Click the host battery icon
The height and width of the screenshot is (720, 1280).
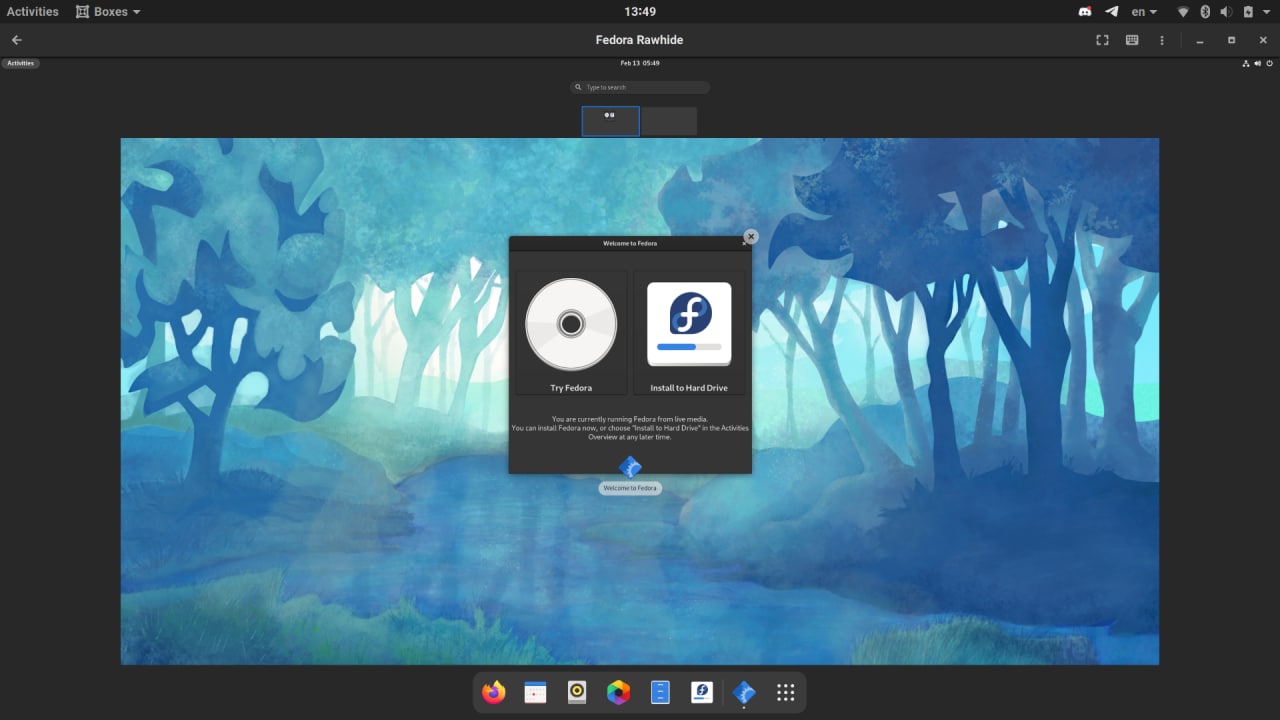pos(1248,12)
